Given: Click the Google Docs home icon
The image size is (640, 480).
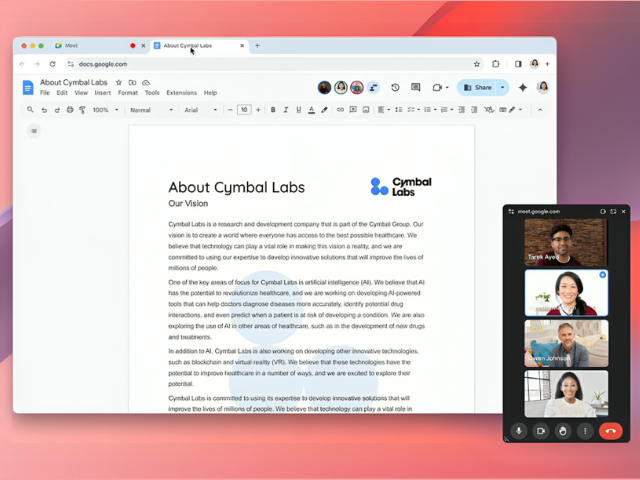Looking at the screenshot, I should click(x=28, y=87).
